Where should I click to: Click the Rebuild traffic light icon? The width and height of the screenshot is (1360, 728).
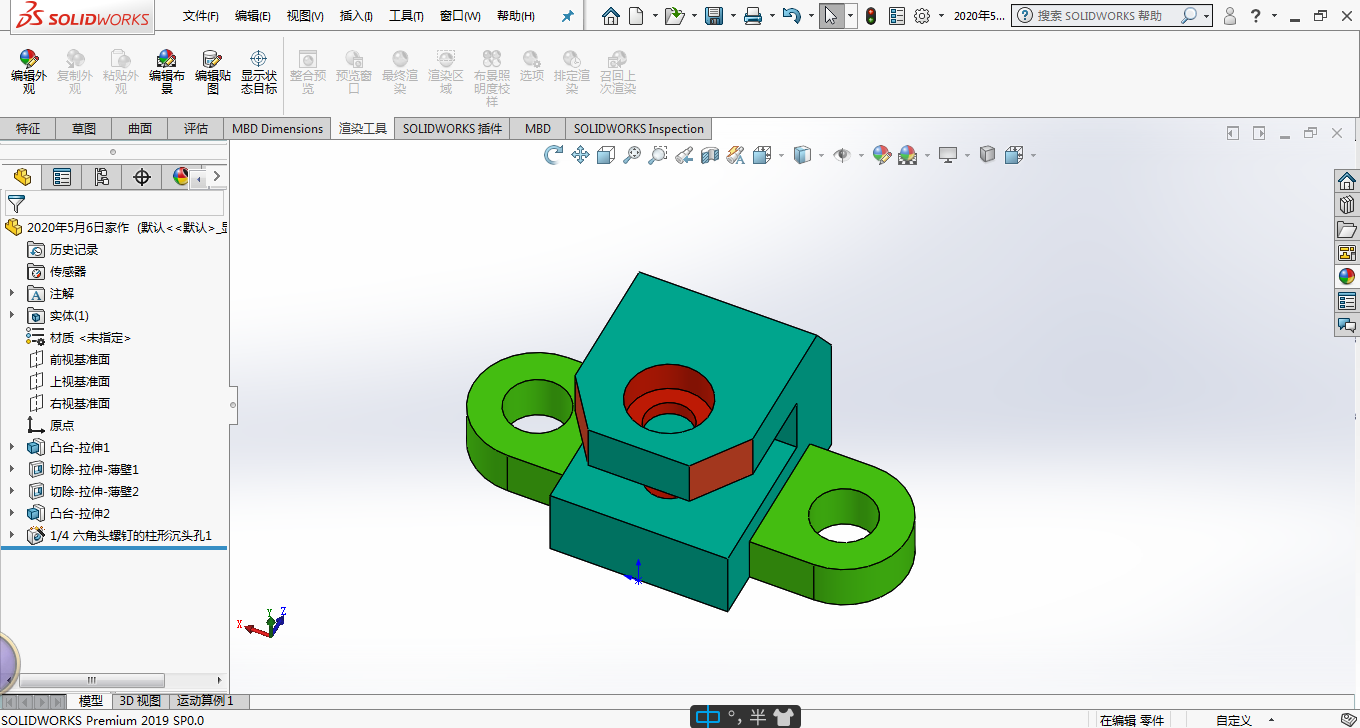[871, 16]
